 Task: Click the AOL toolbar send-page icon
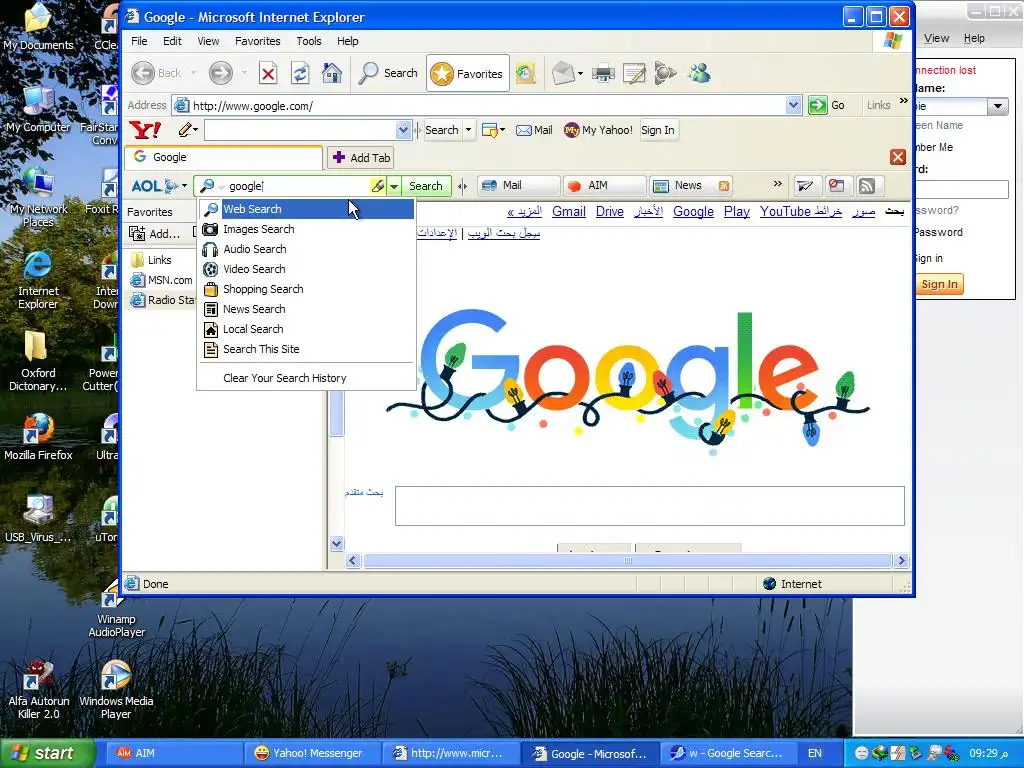tap(805, 186)
